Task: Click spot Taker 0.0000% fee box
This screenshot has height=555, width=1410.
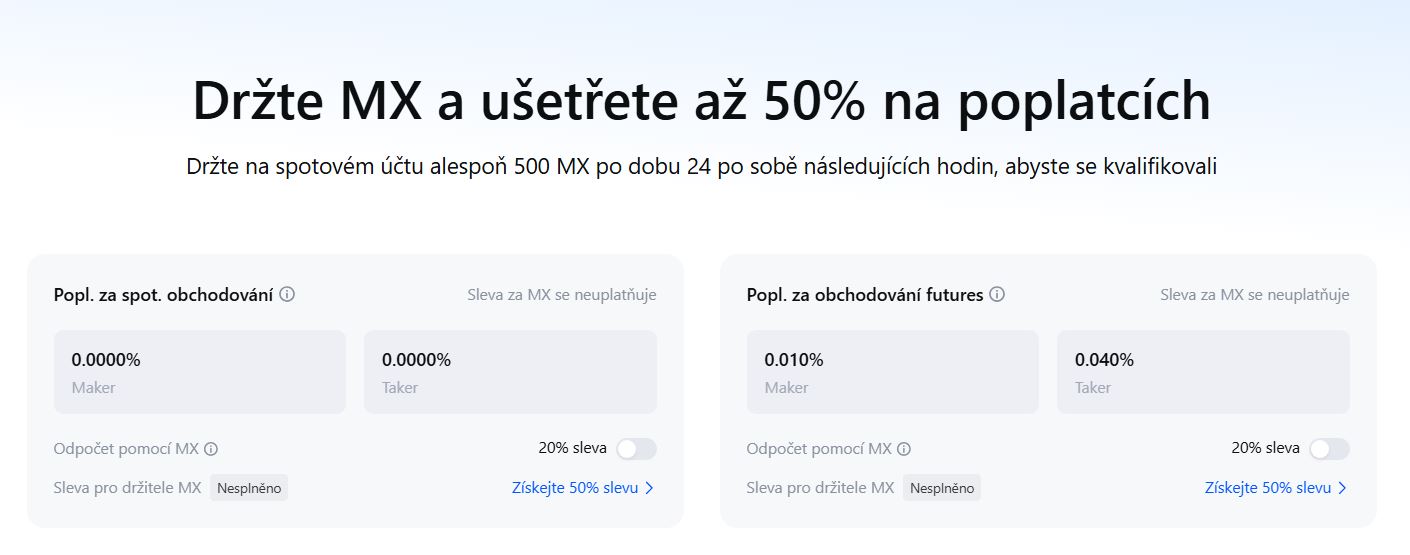Action: tap(510, 372)
